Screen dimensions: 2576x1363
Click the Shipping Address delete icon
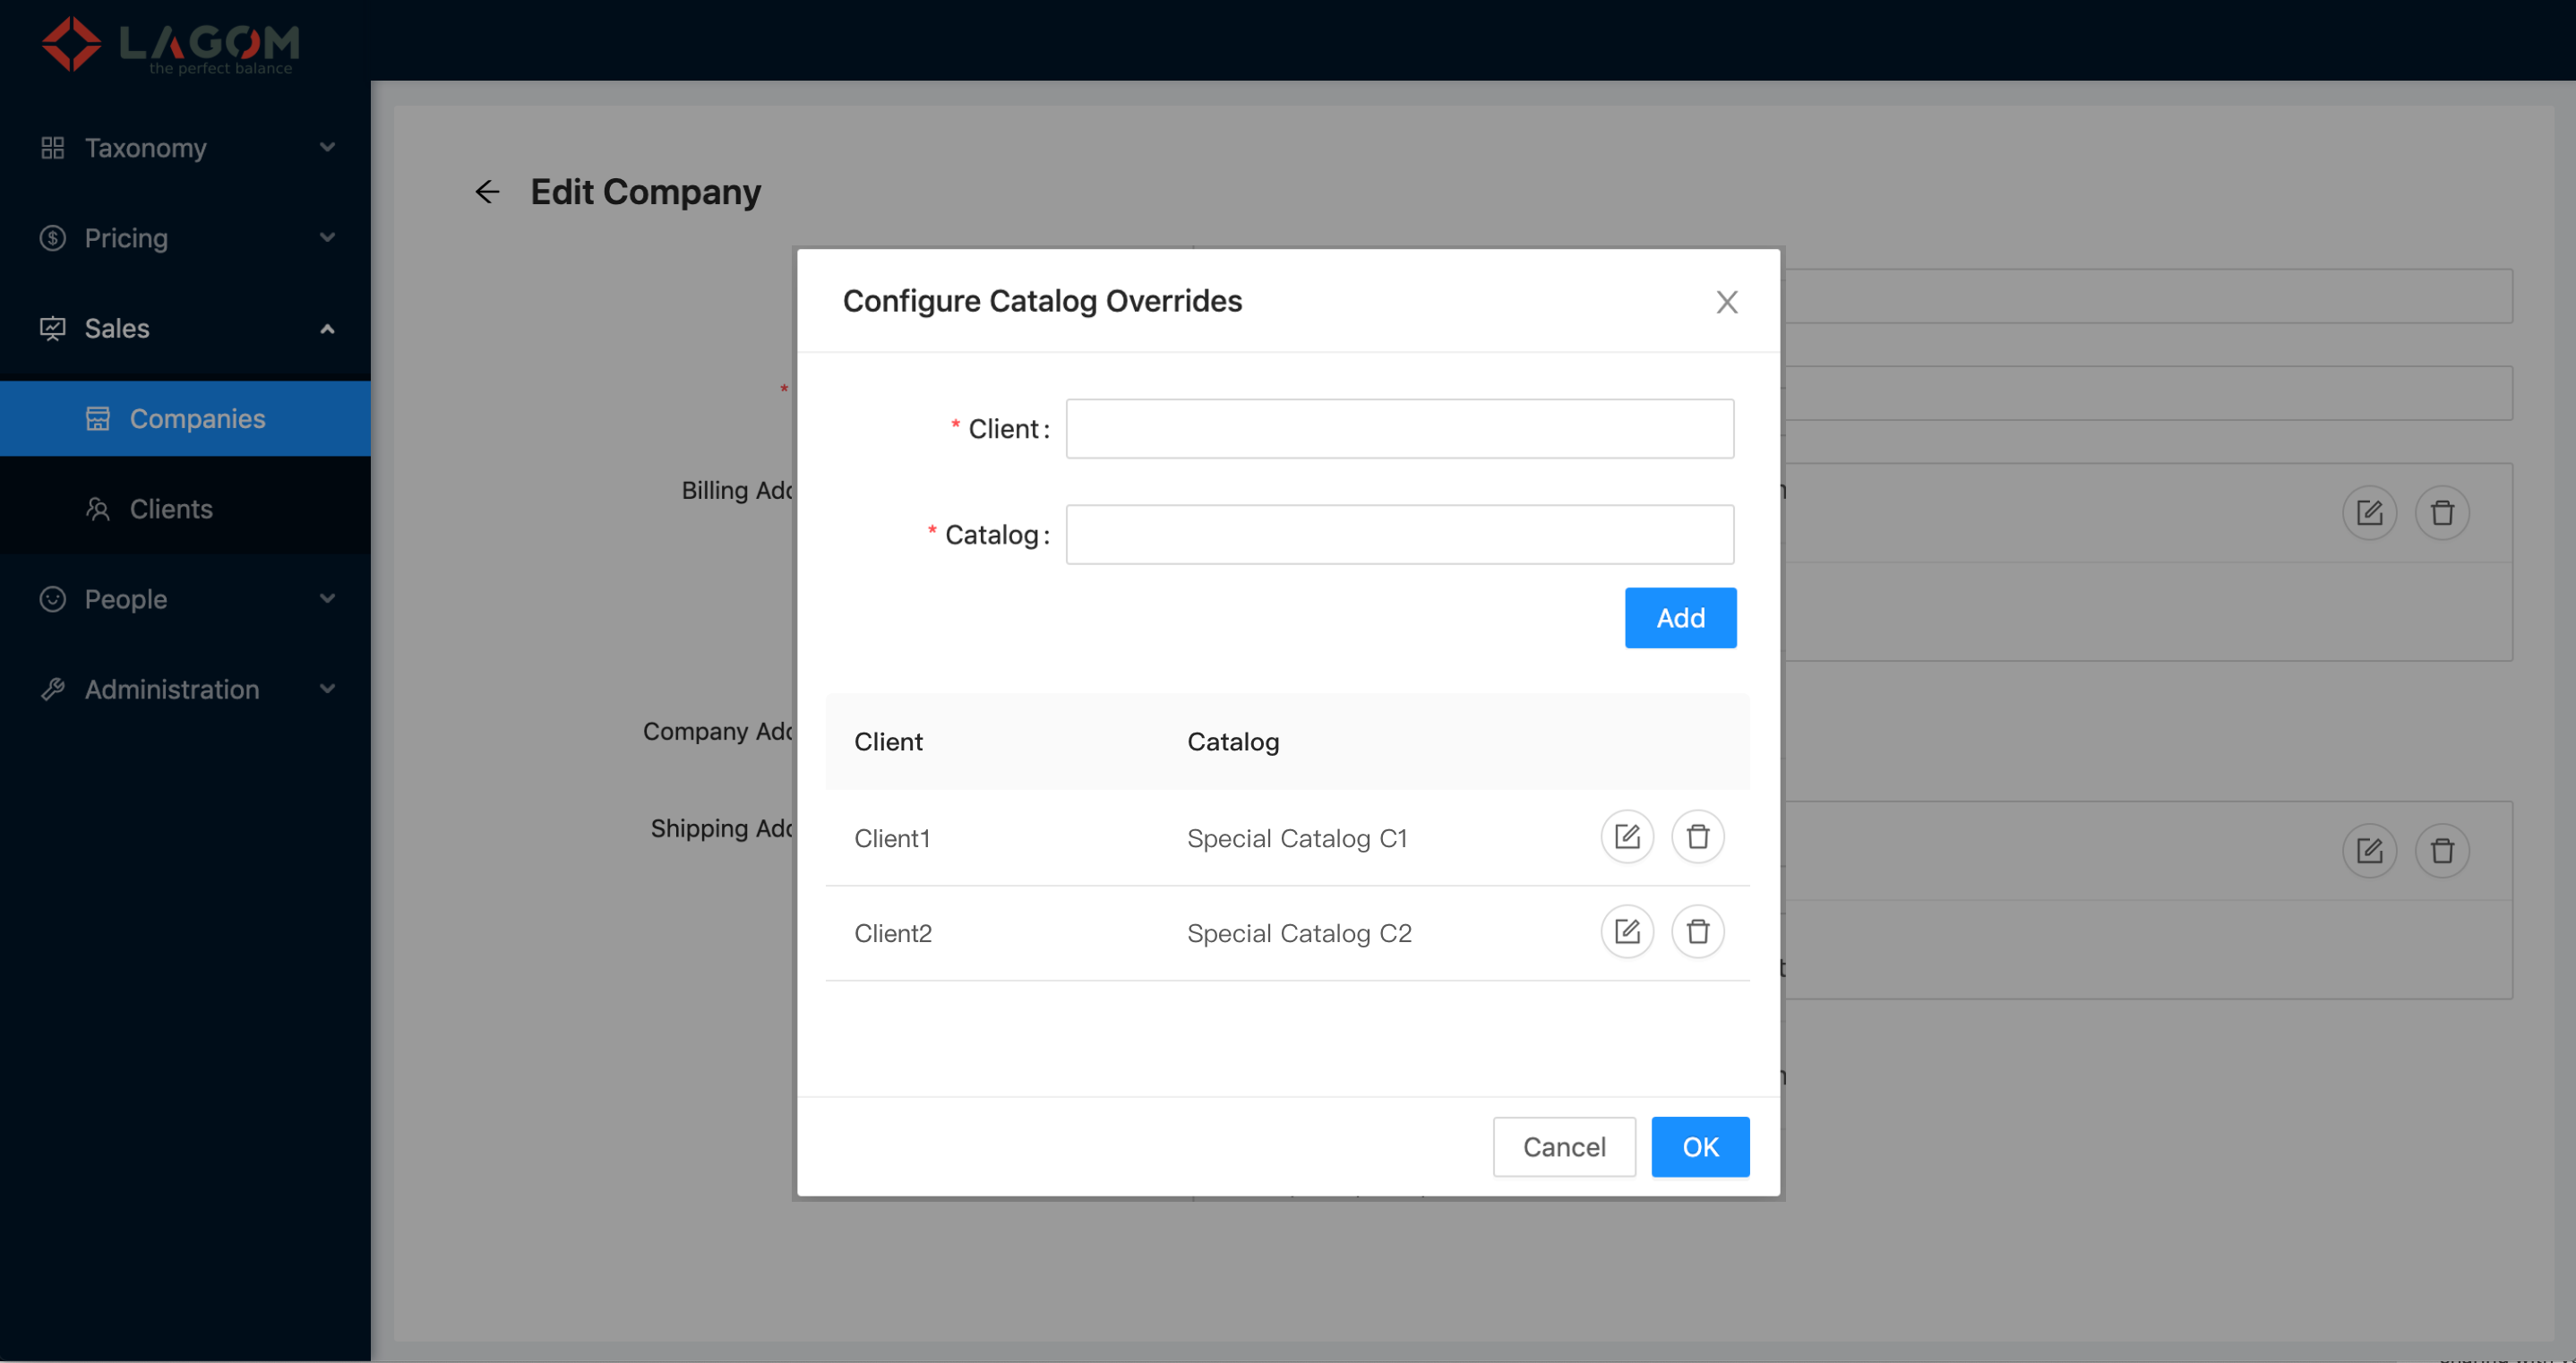2441,851
